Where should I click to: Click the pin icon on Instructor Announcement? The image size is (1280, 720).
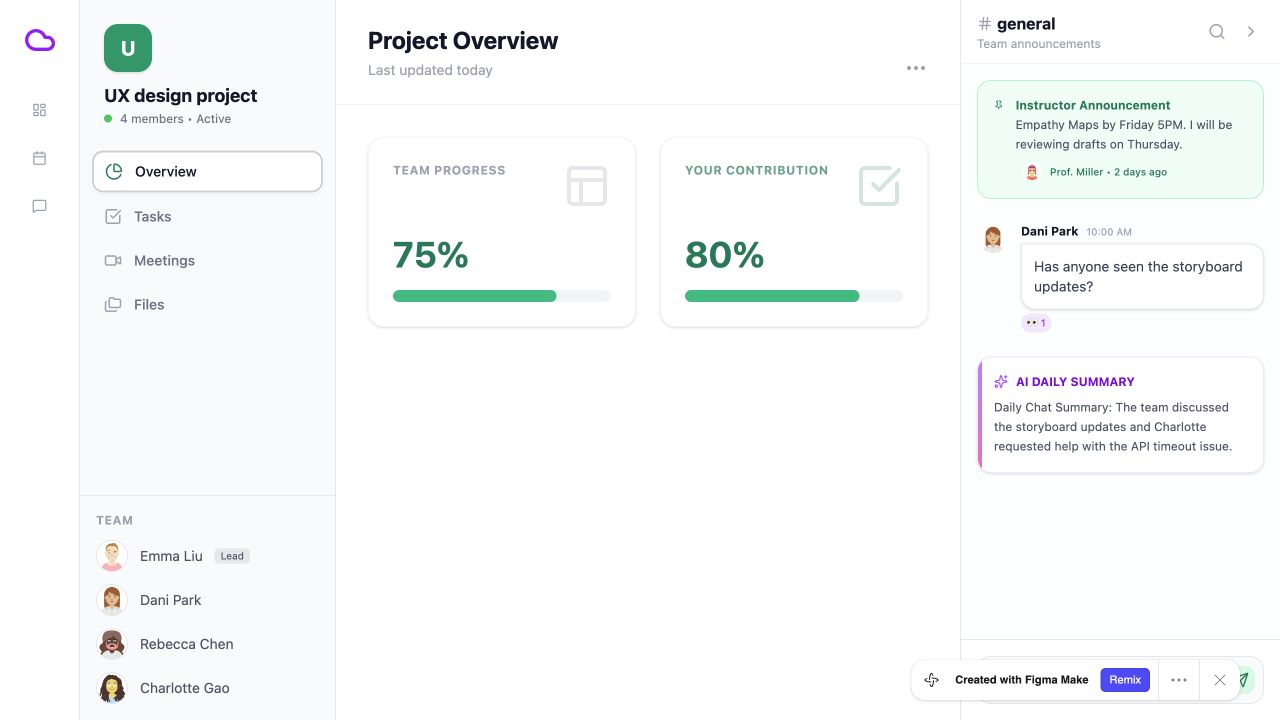coord(998,105)
